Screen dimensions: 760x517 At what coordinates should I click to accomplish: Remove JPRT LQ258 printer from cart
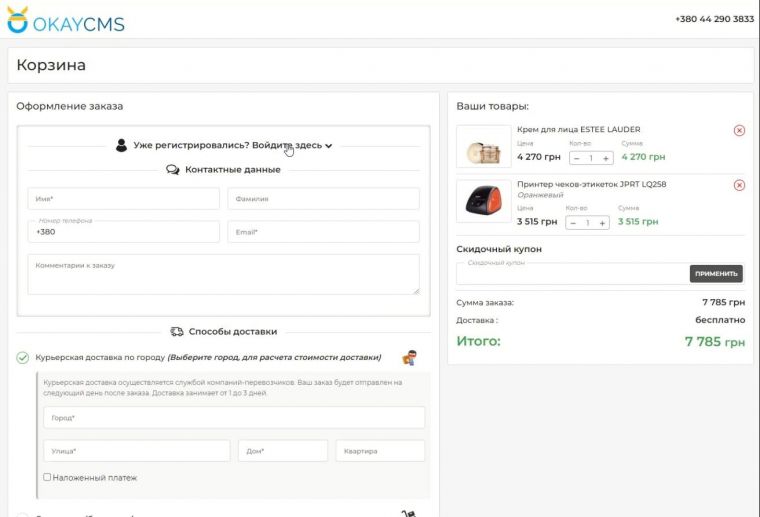pos(739,185)
